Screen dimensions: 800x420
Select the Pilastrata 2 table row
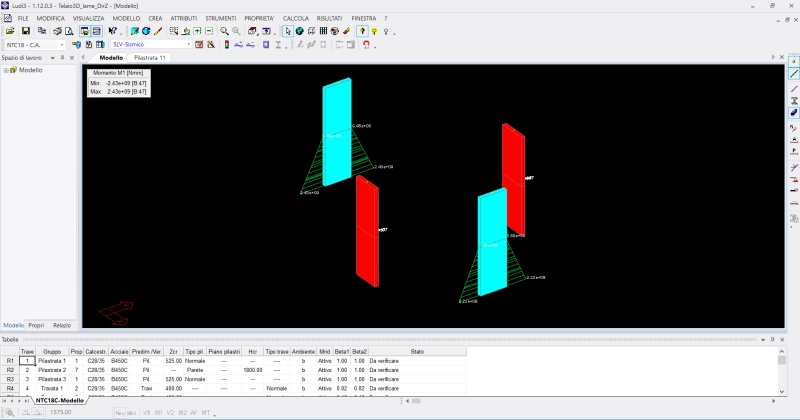[51, 370]
